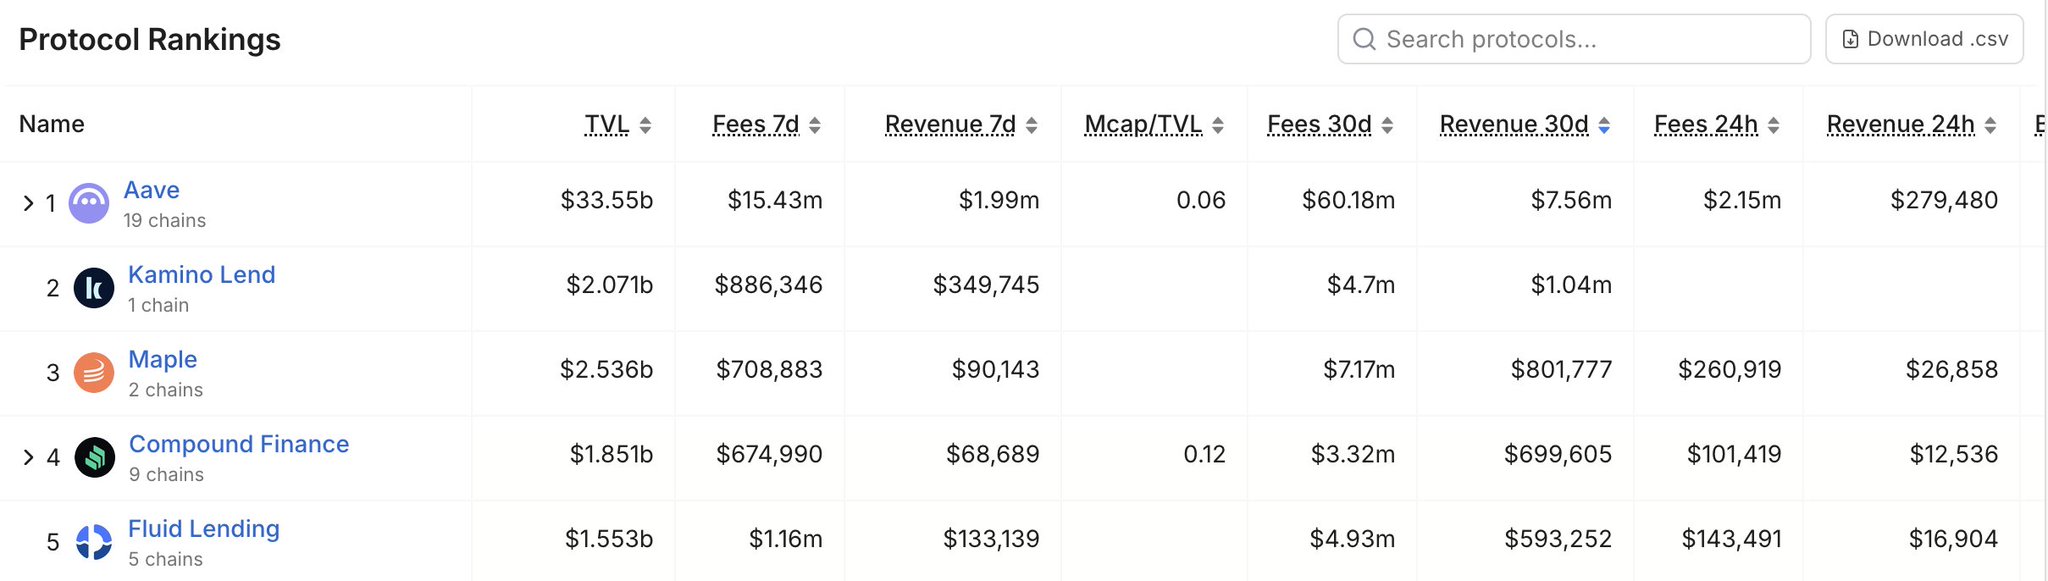Click the Revenue 30d sort arrows icon
Viewport: 2048px width, 581px height.
(x=1604, y=125)
